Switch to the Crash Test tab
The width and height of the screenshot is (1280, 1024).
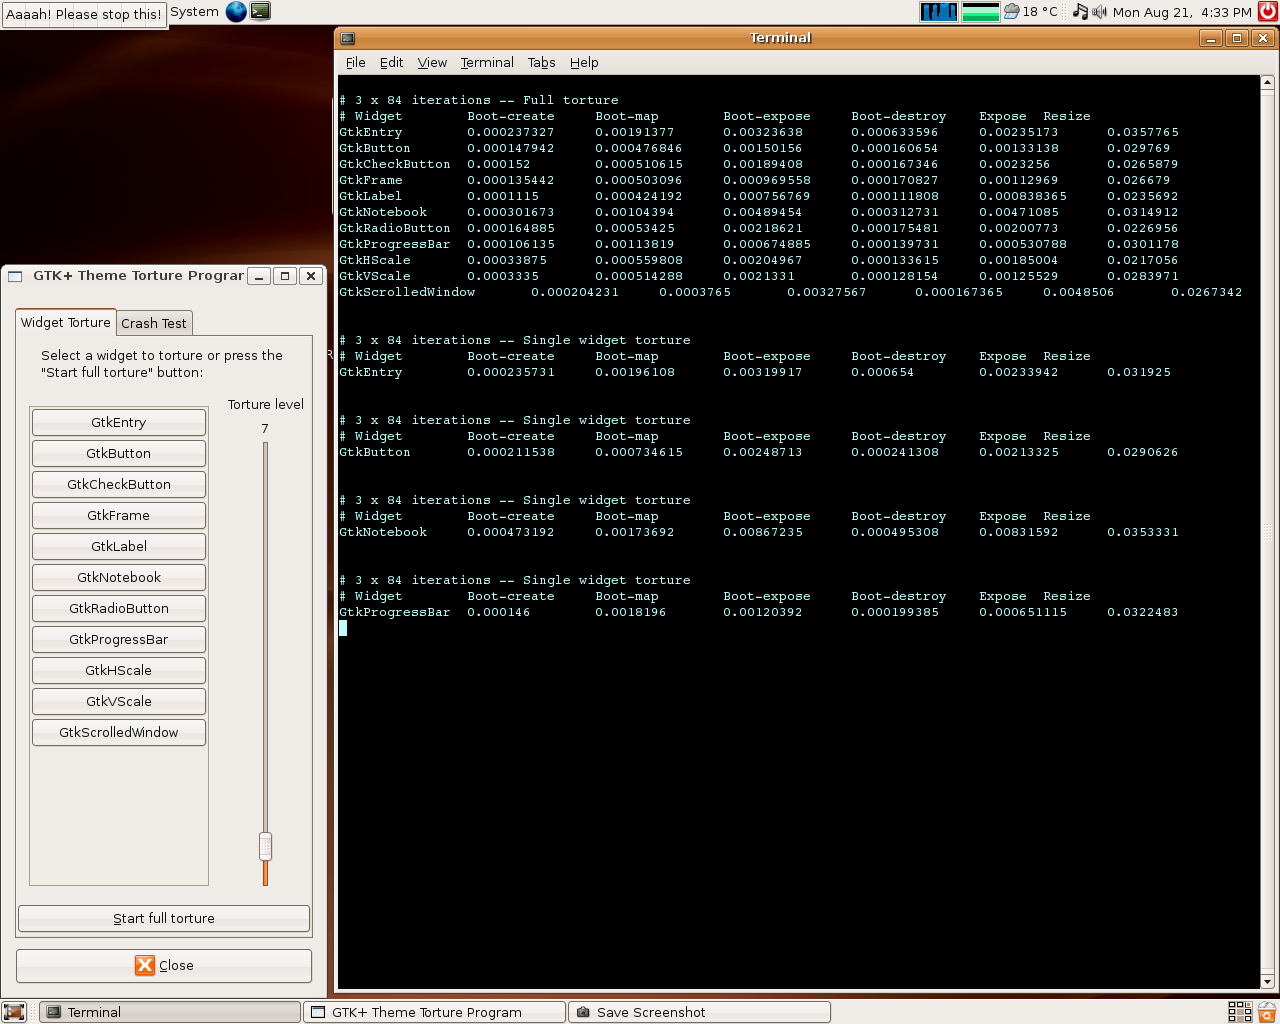tap(154, 323)
